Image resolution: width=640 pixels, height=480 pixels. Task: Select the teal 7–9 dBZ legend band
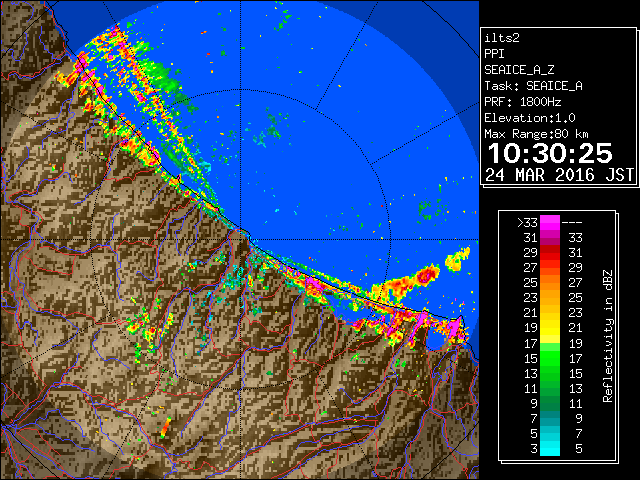point(550,418)
